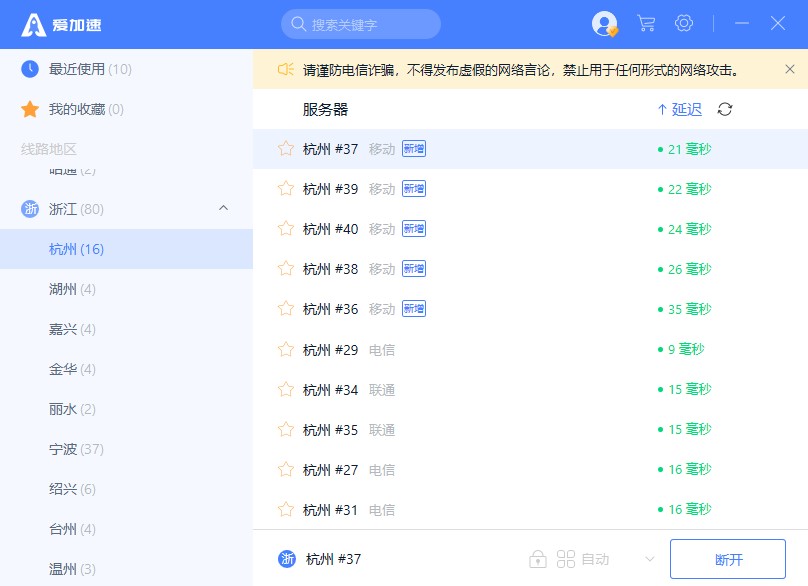
Task: Click the lock icon in bottom bar
Action: point(537,559)
